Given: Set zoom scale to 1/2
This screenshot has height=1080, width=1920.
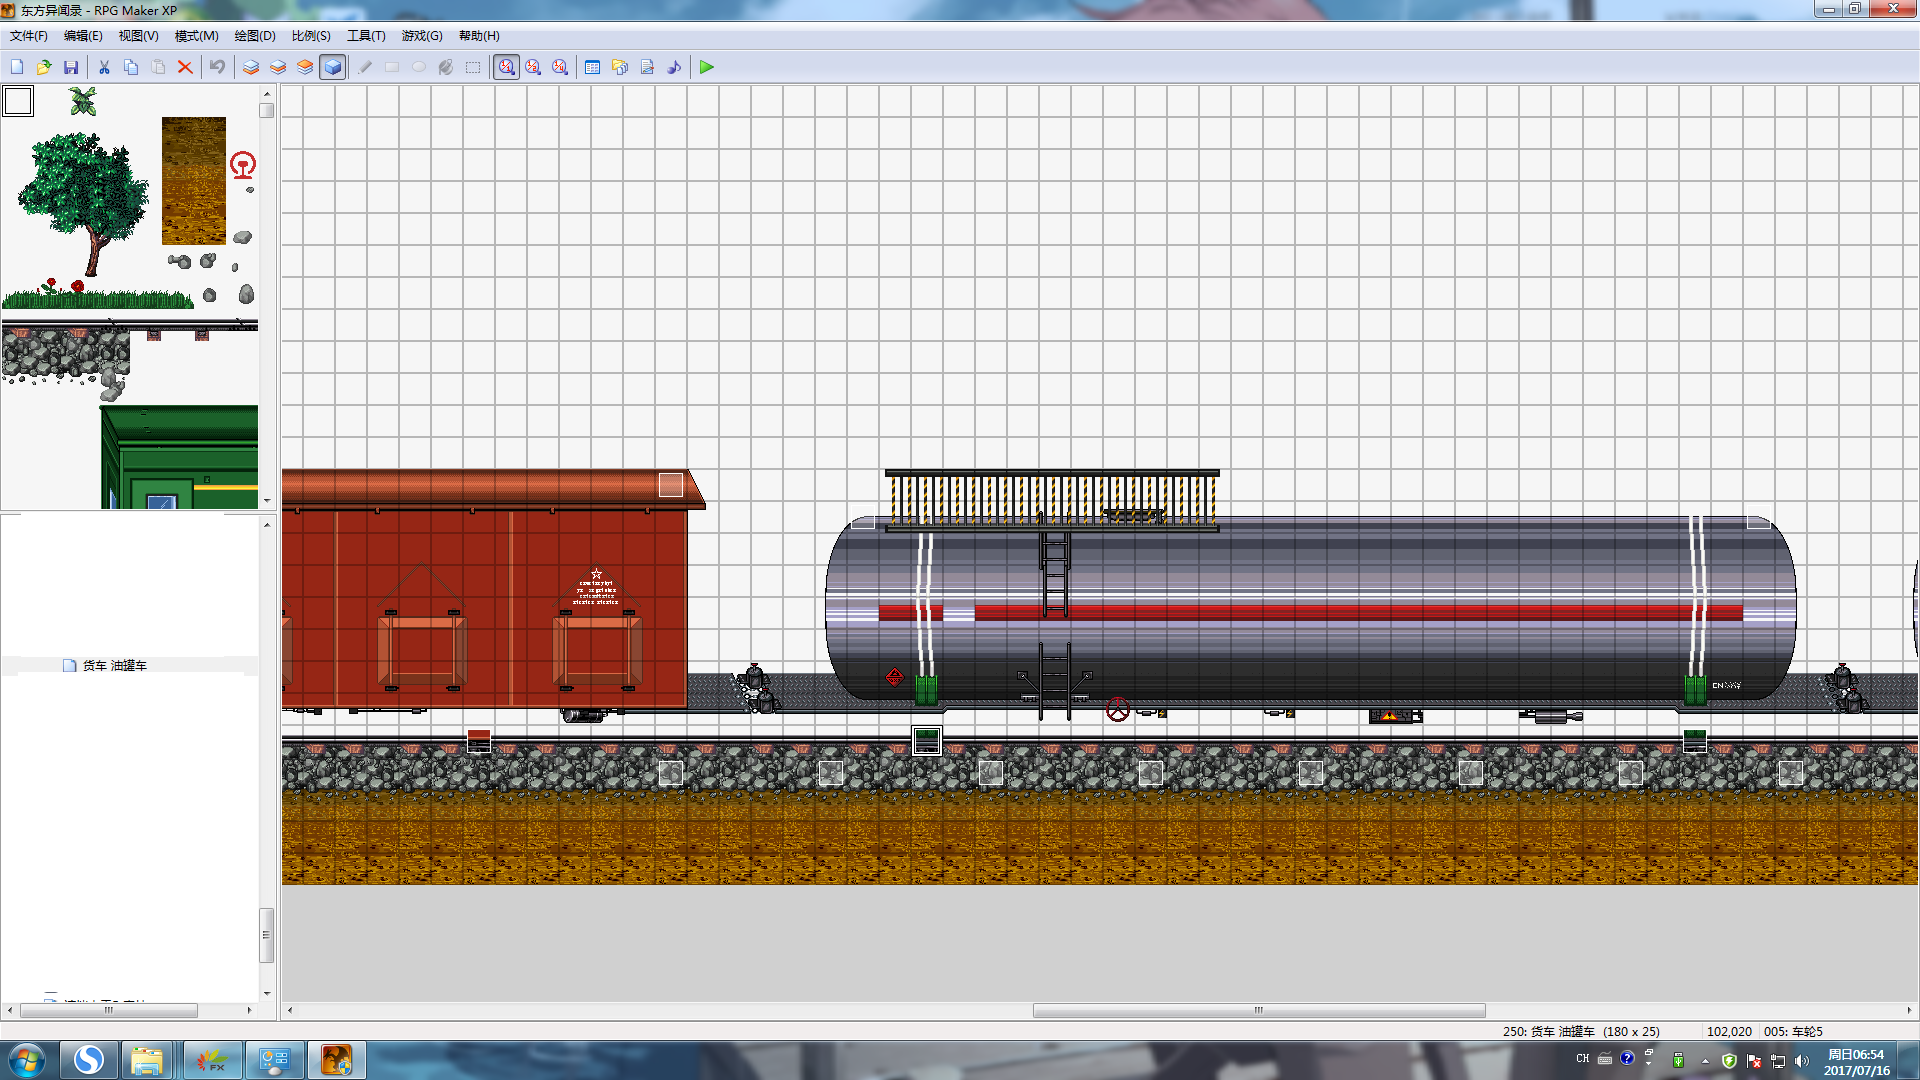Looking at the screenshot, I should click(x=534, y=67).
